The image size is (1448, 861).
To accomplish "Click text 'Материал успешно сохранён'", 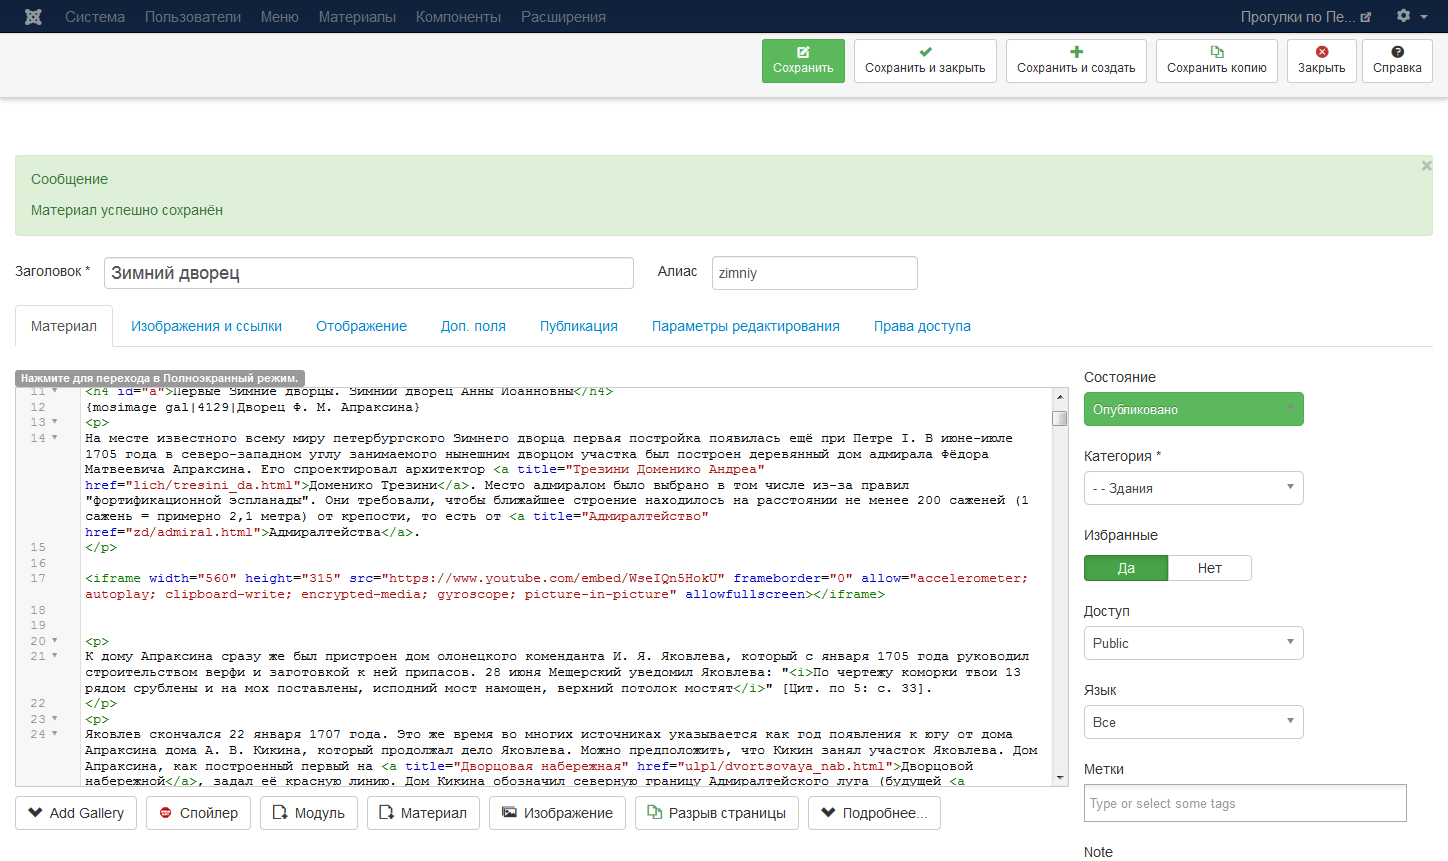I will coord(127,210).
